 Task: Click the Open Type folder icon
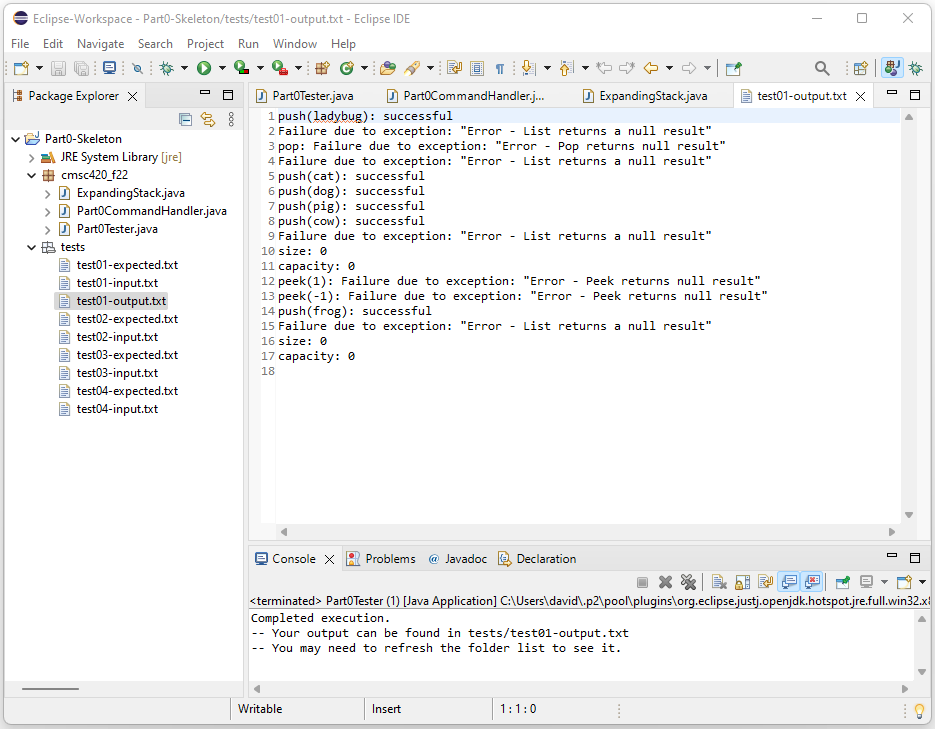[x=388, y=69]
